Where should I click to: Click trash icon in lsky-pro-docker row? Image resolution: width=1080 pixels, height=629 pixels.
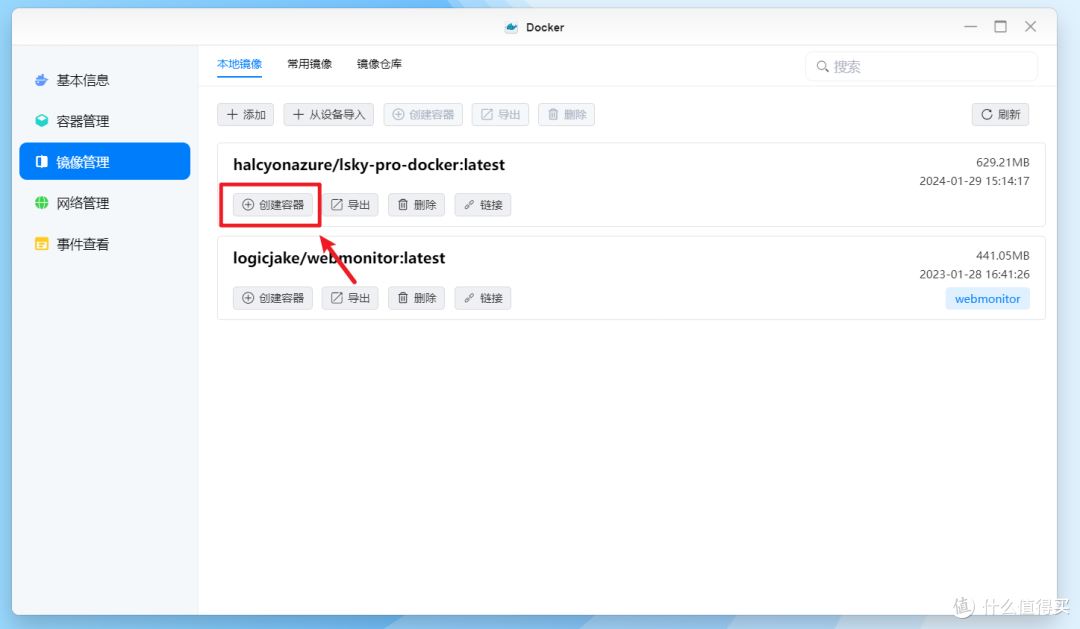click(403, 205)
